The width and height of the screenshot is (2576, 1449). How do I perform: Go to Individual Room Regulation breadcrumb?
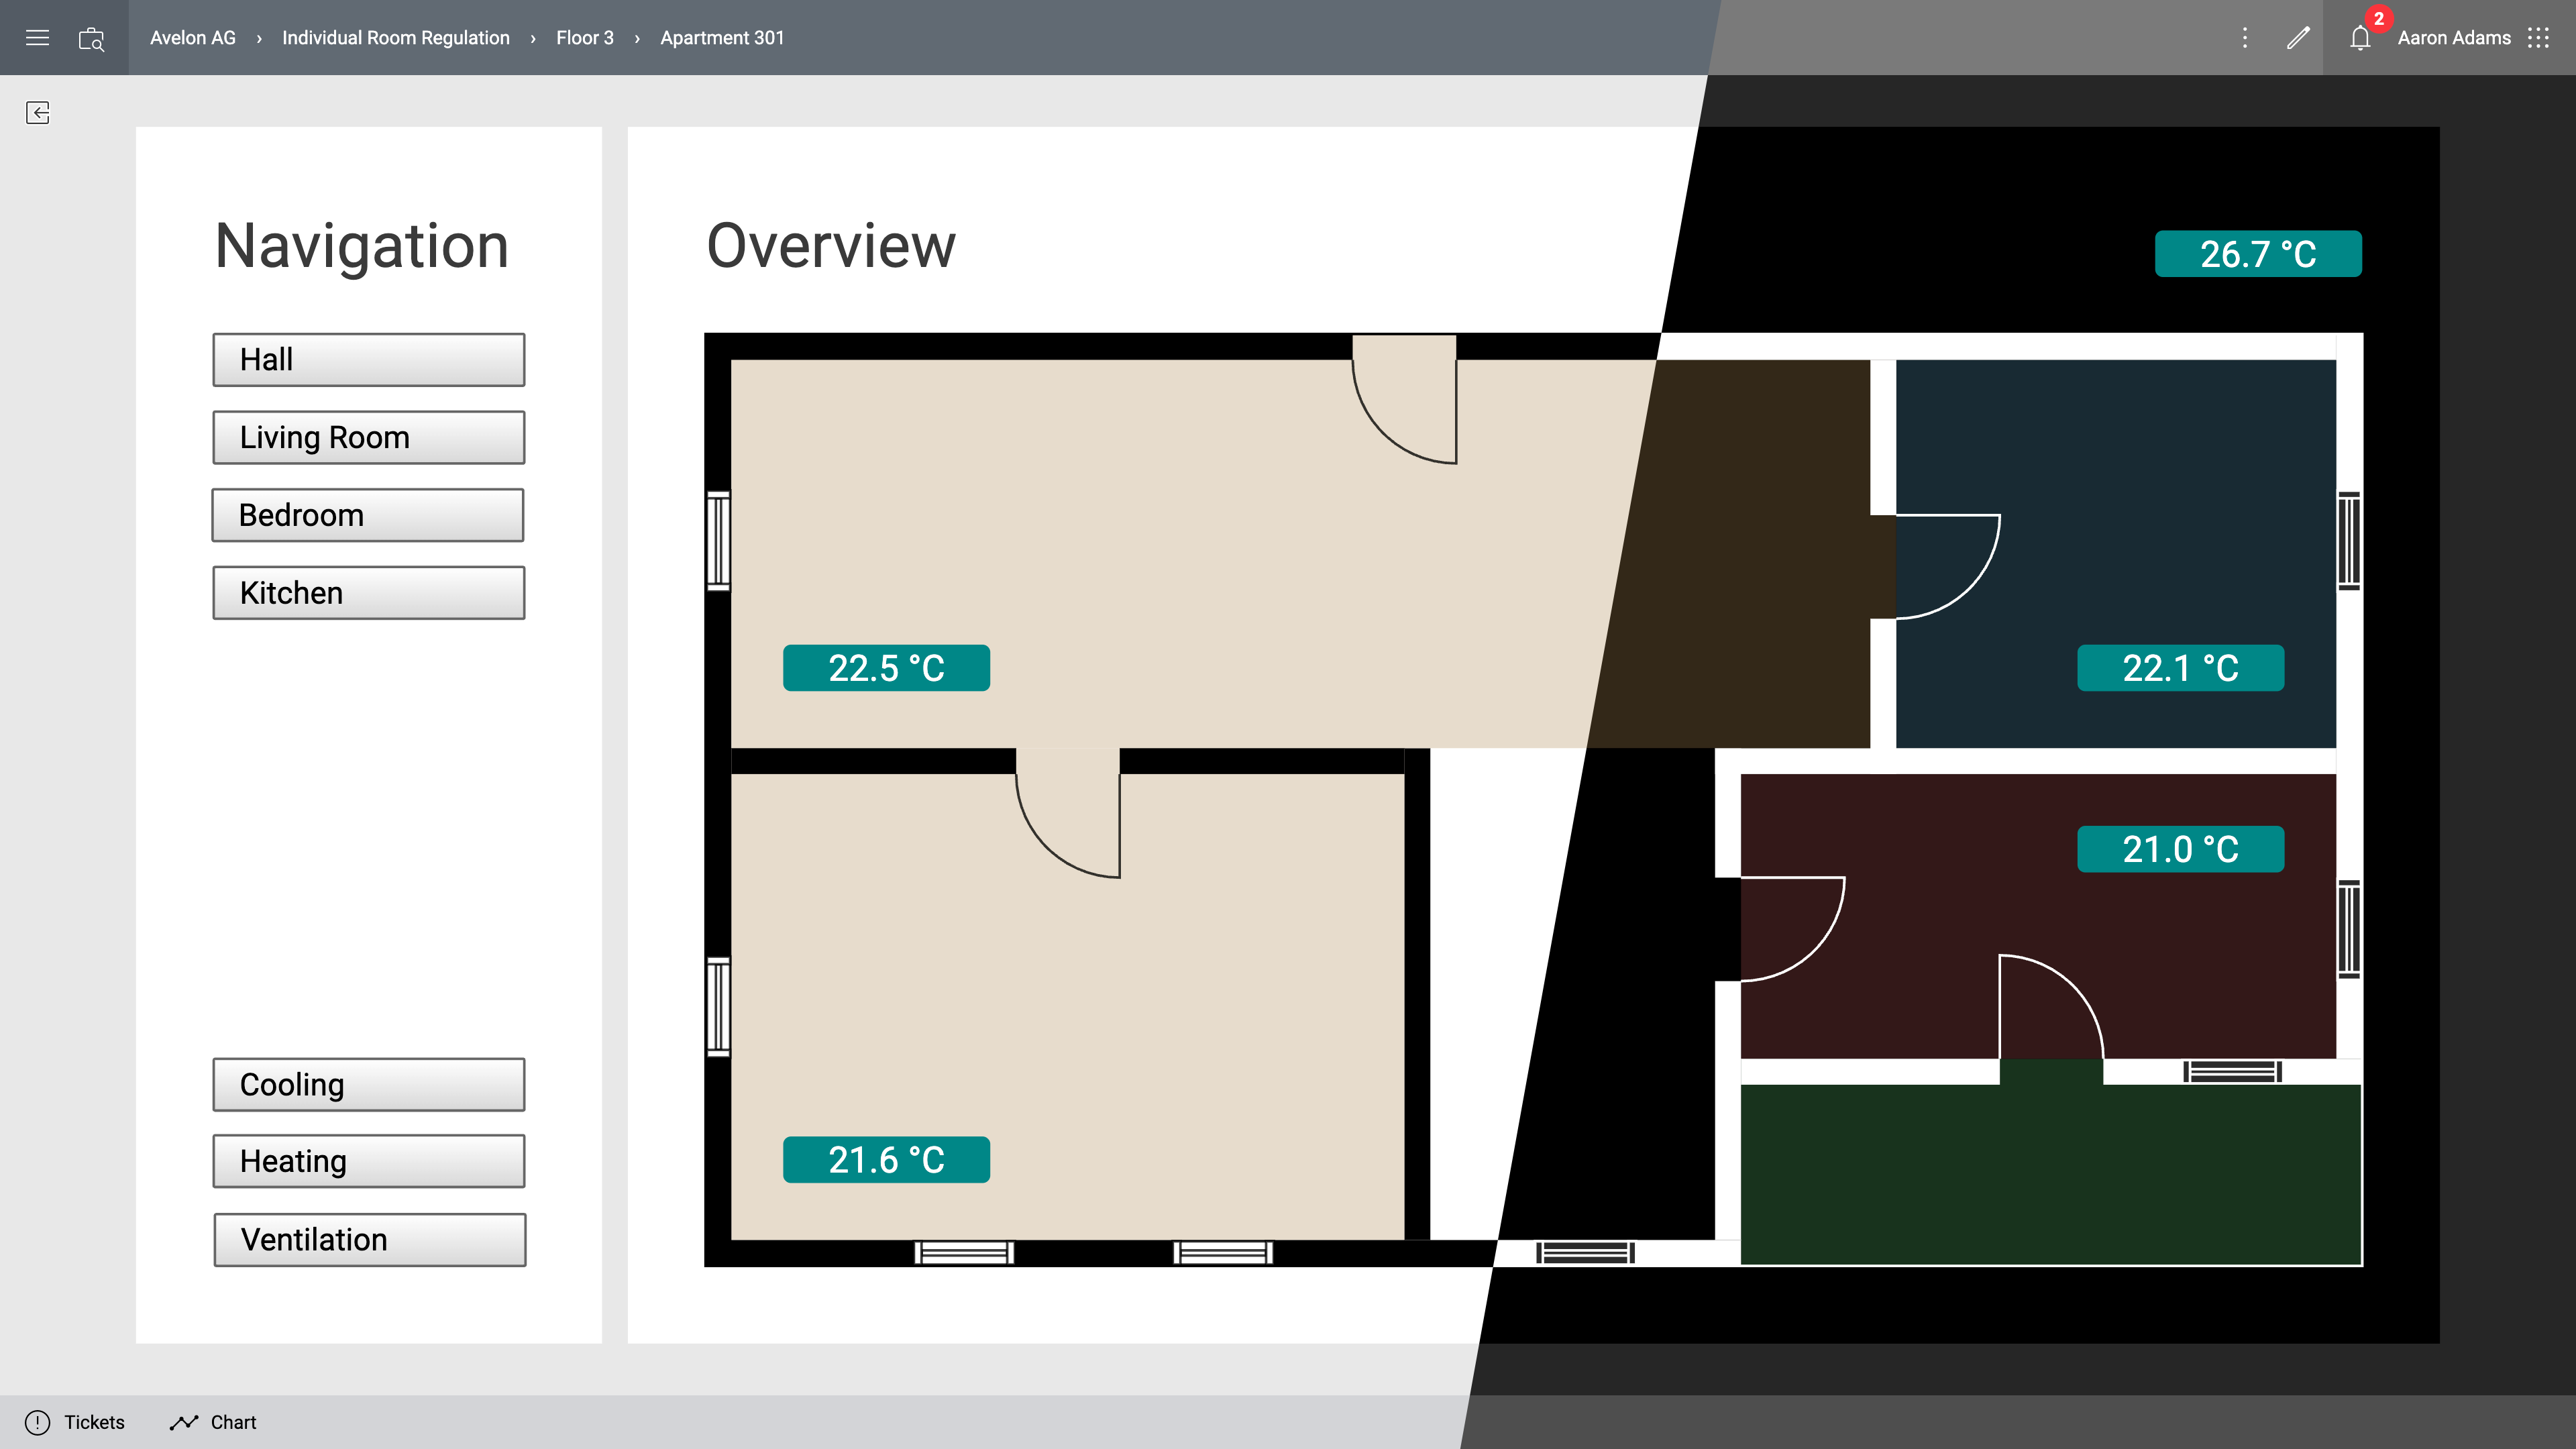tap(396, 38)
